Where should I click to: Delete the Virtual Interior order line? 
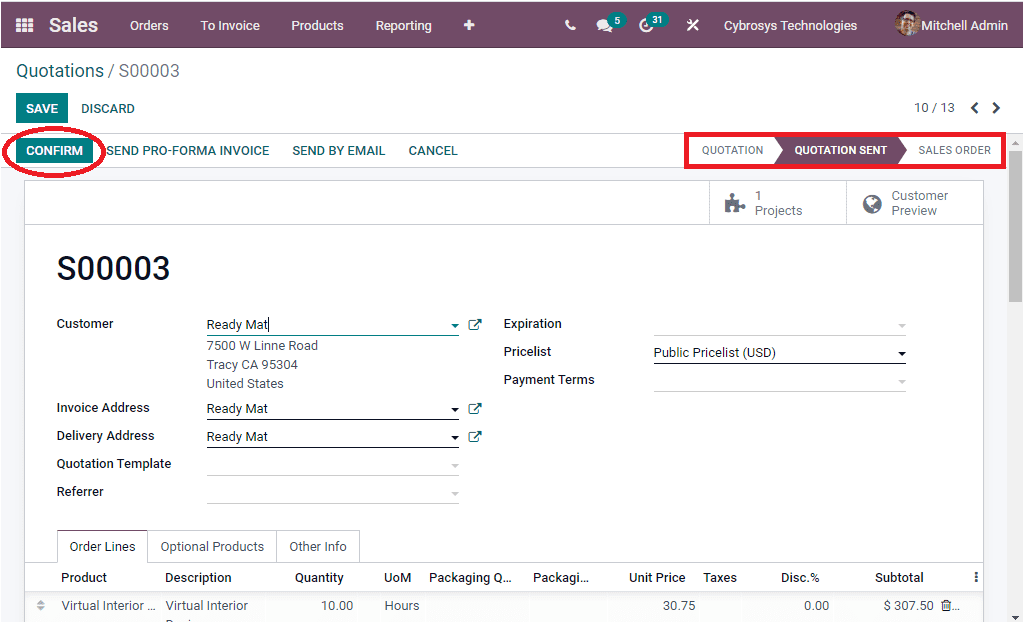coord(947,605)
